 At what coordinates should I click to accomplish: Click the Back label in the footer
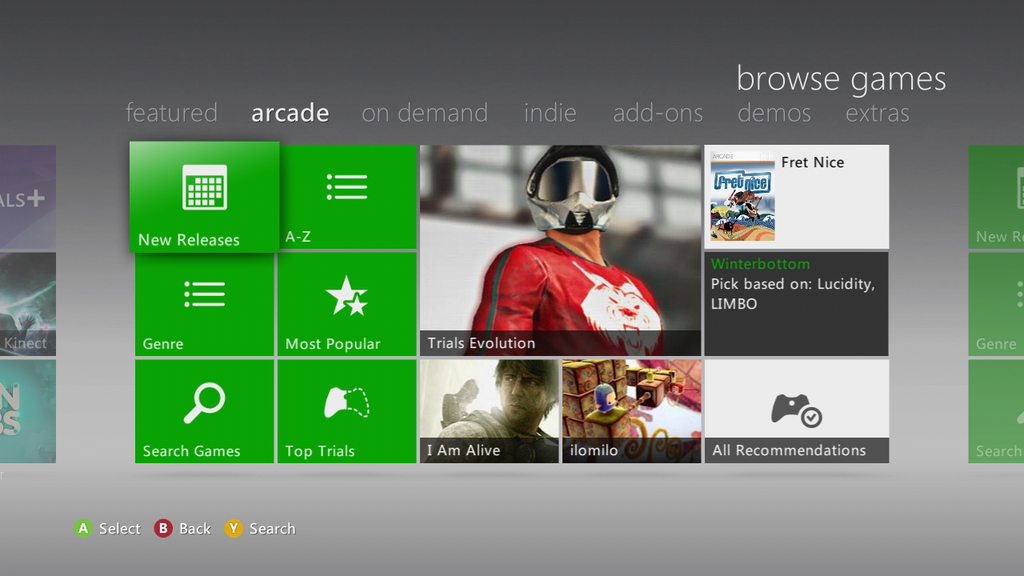point(195,528)
